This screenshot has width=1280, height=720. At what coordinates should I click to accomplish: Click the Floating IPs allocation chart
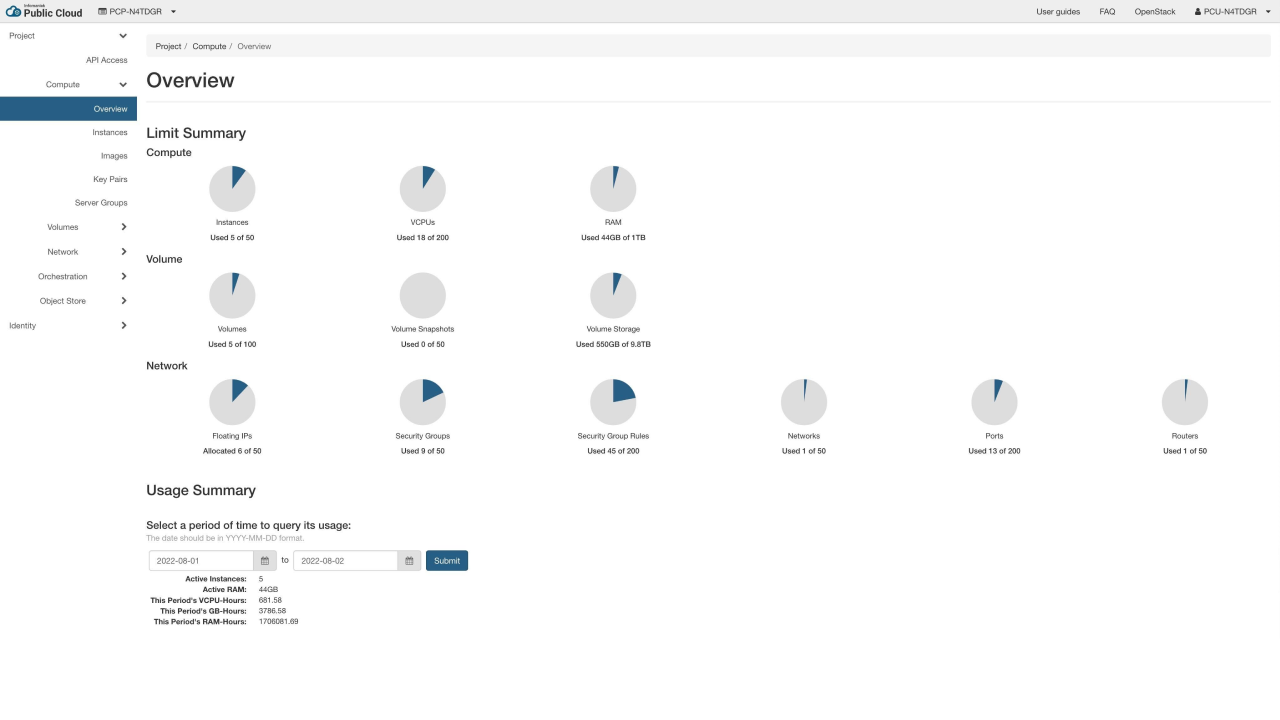(x=232, y=401)
